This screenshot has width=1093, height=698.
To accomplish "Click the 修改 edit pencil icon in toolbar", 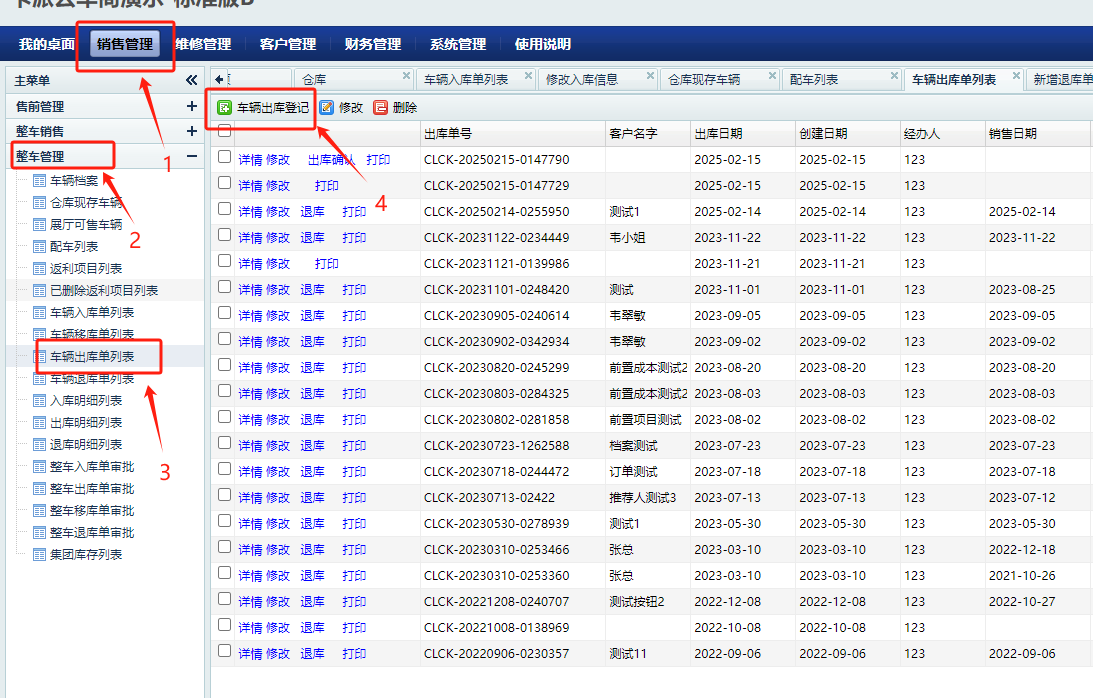I will pyautogui.click(x=327, y=108).
